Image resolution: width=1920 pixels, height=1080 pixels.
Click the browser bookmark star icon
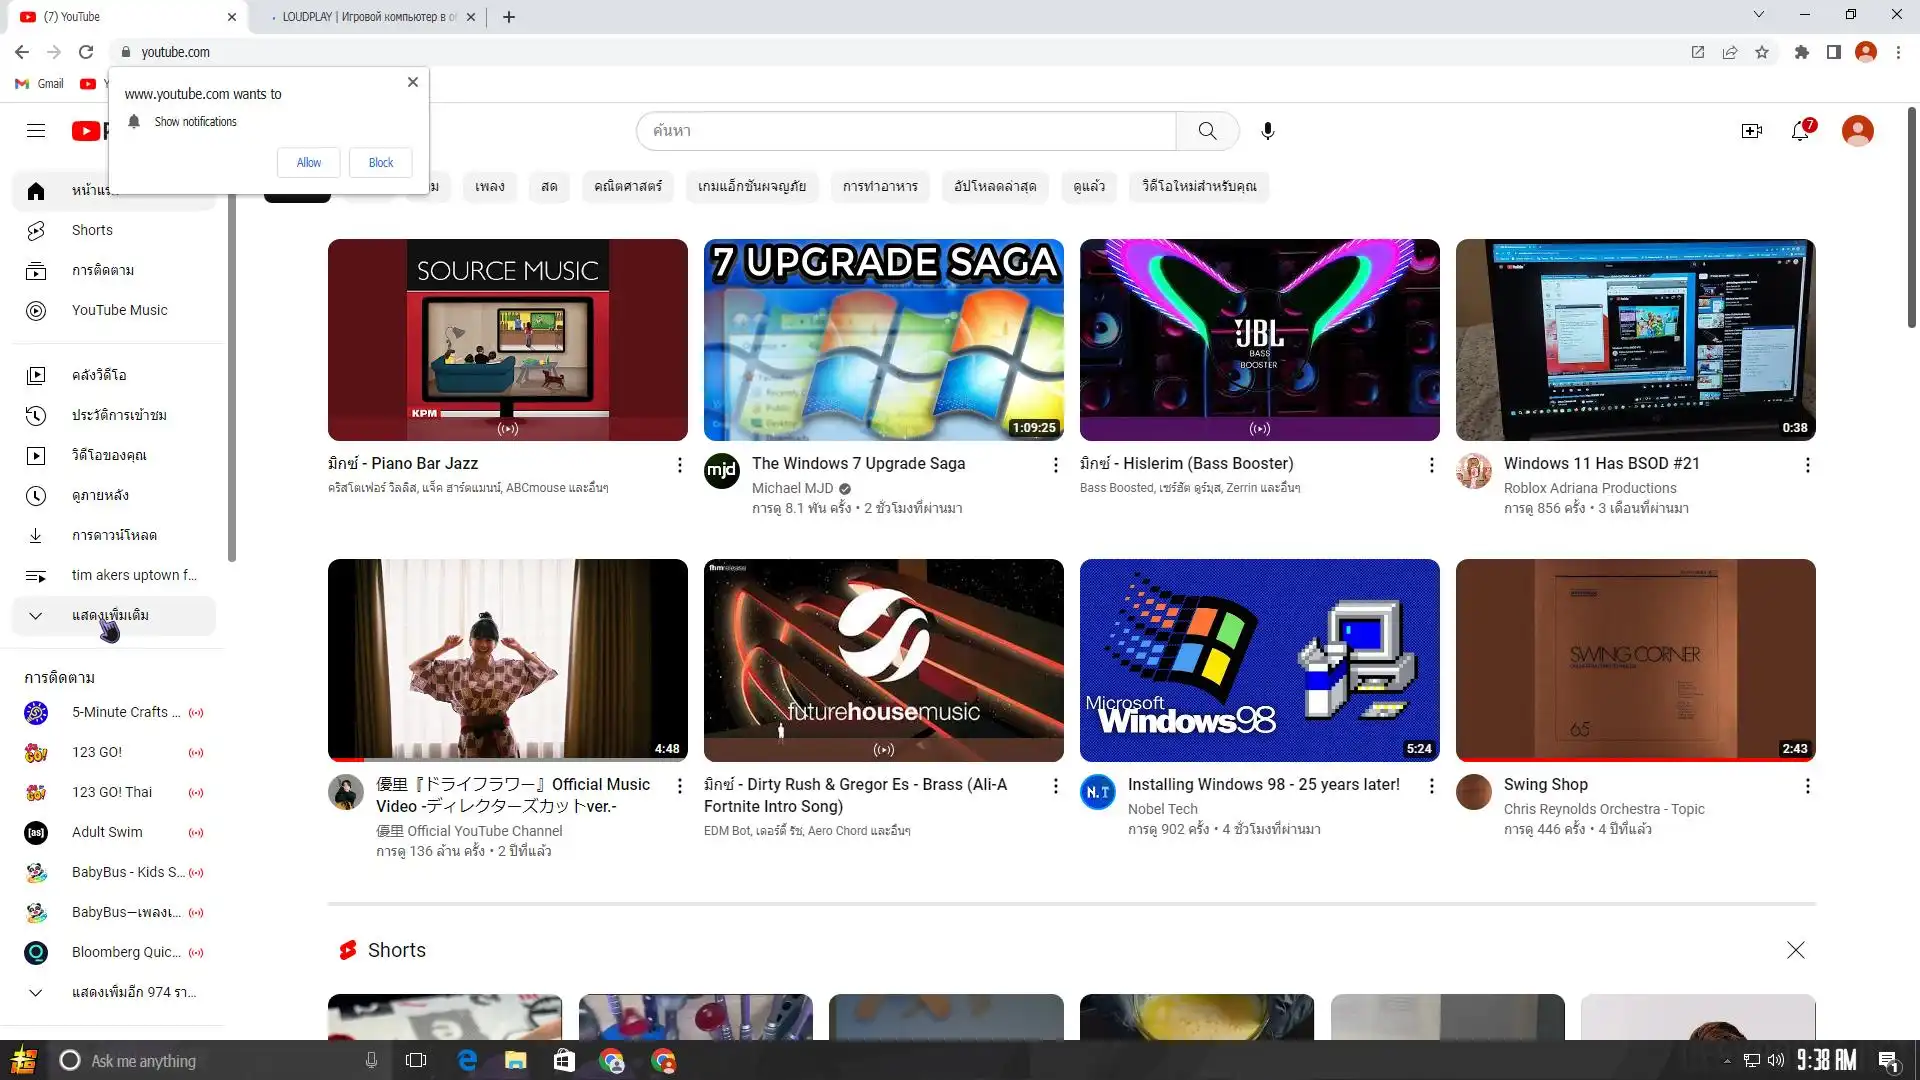pyautogui.click(x=1762, y=52)
